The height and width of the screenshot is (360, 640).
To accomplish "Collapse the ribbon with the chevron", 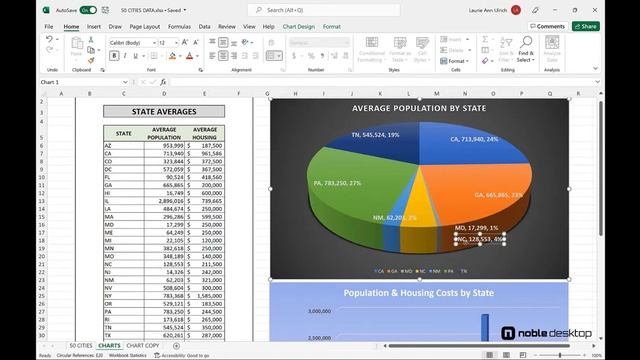I will [596, 69].
